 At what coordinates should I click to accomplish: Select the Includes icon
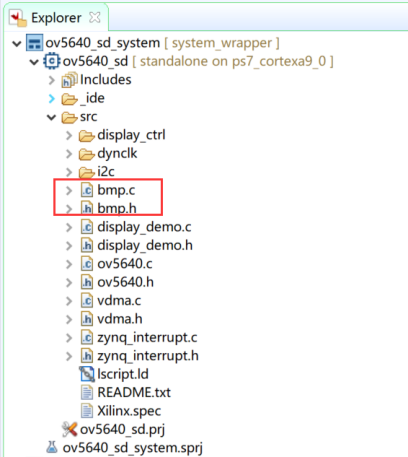click(x=69, y=80)
